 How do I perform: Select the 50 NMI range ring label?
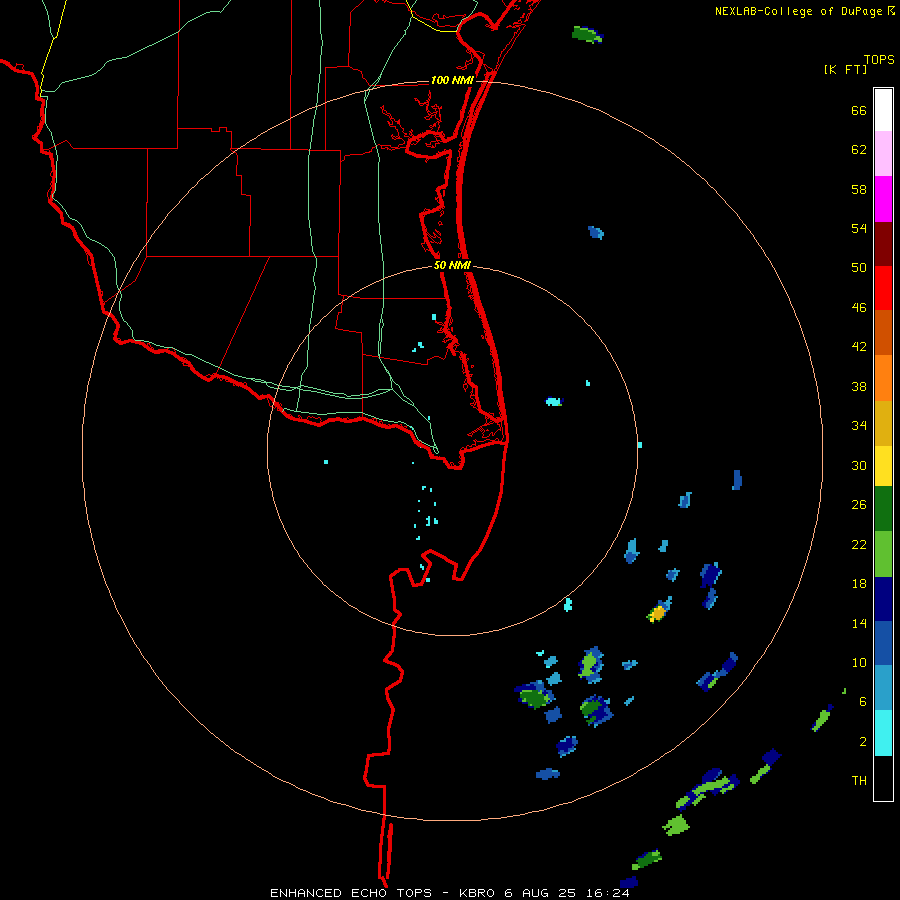coord(452,265)
